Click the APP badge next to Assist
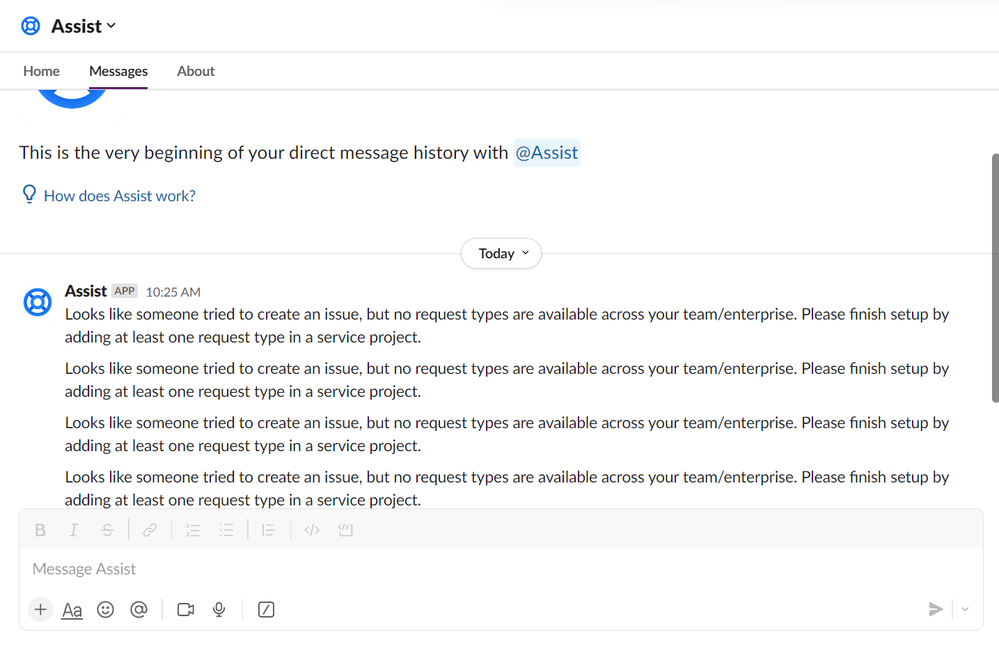 click(x=124, y=291)
